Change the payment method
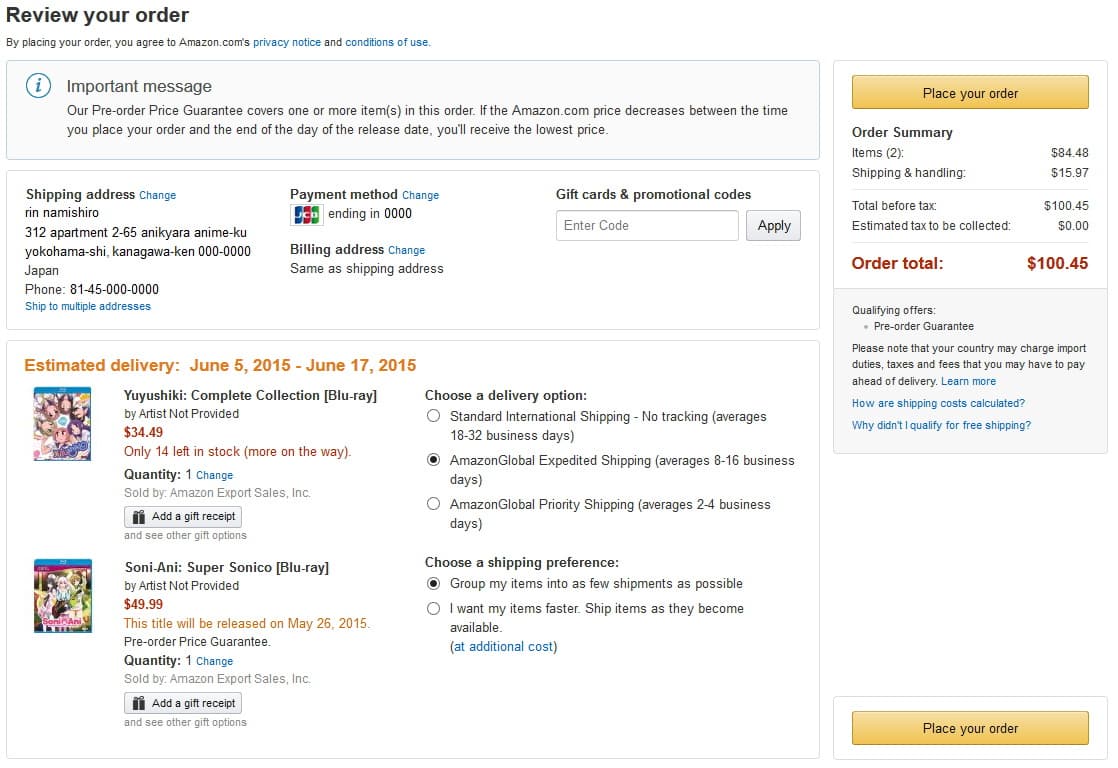The width and height of the screenshot is (1118, 768). (x=421, y=195)
